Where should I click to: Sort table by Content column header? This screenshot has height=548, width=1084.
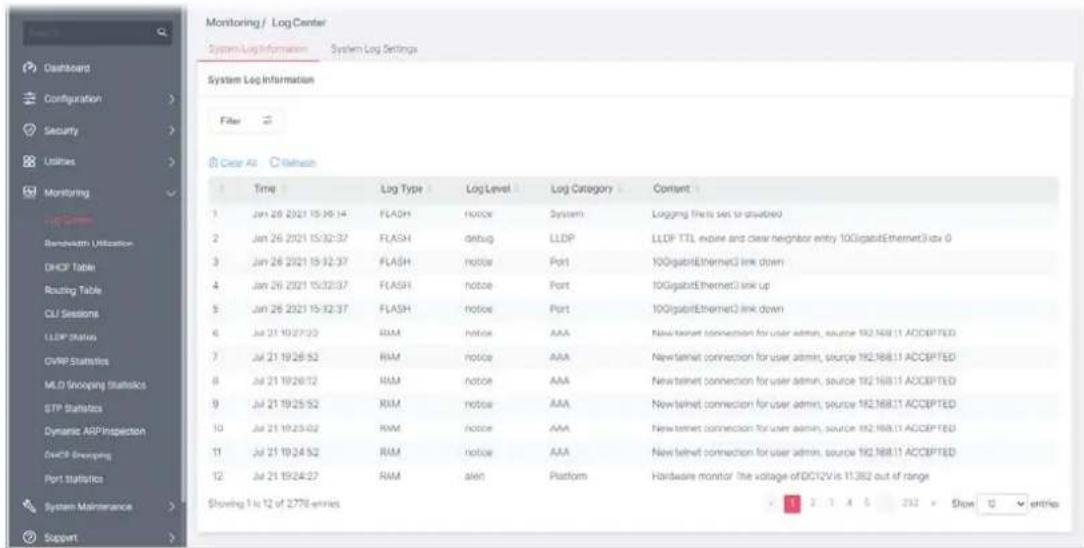[671, 189]
